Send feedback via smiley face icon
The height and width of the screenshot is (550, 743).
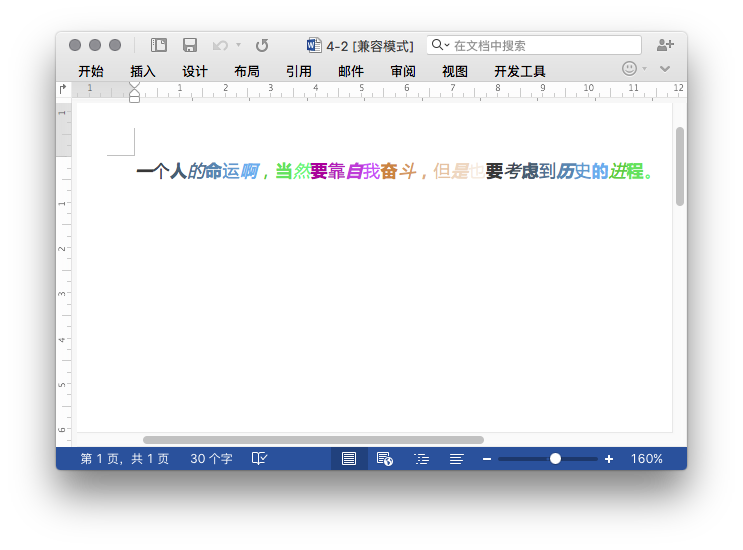coord(629,69)
